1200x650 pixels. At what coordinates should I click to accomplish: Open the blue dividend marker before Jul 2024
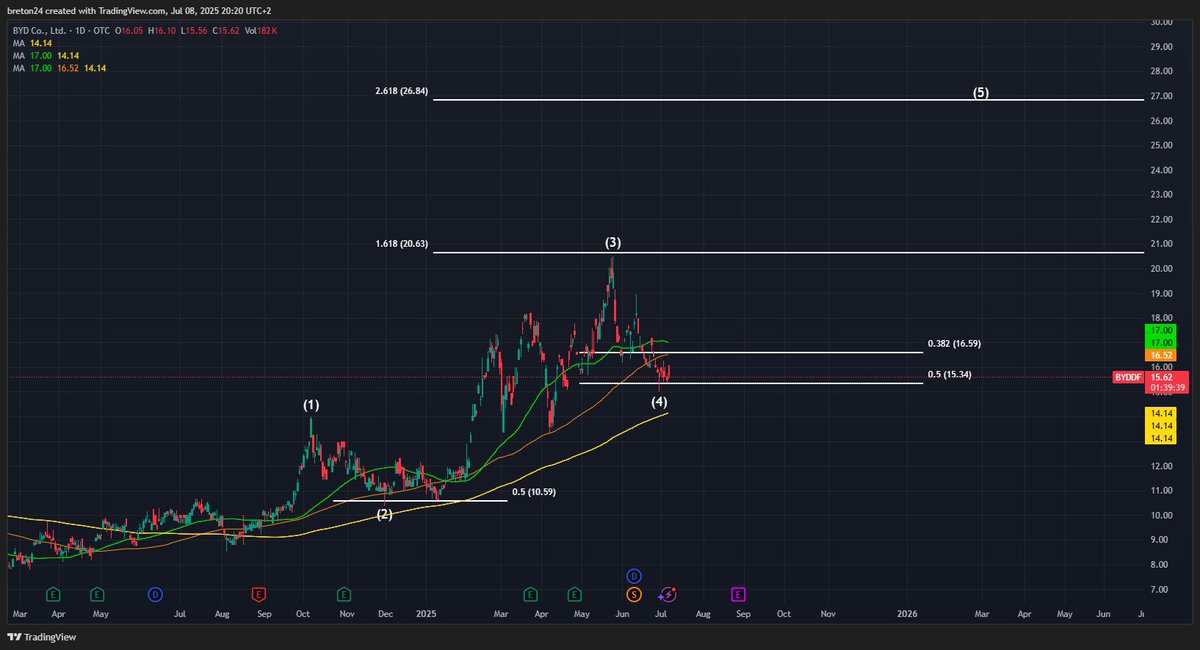click(x=155, y=594)
